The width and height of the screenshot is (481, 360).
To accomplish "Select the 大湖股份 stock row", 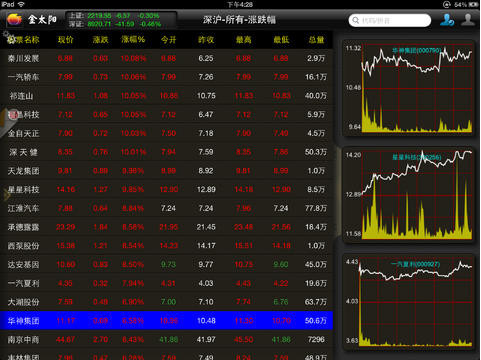I will [166, 302].
